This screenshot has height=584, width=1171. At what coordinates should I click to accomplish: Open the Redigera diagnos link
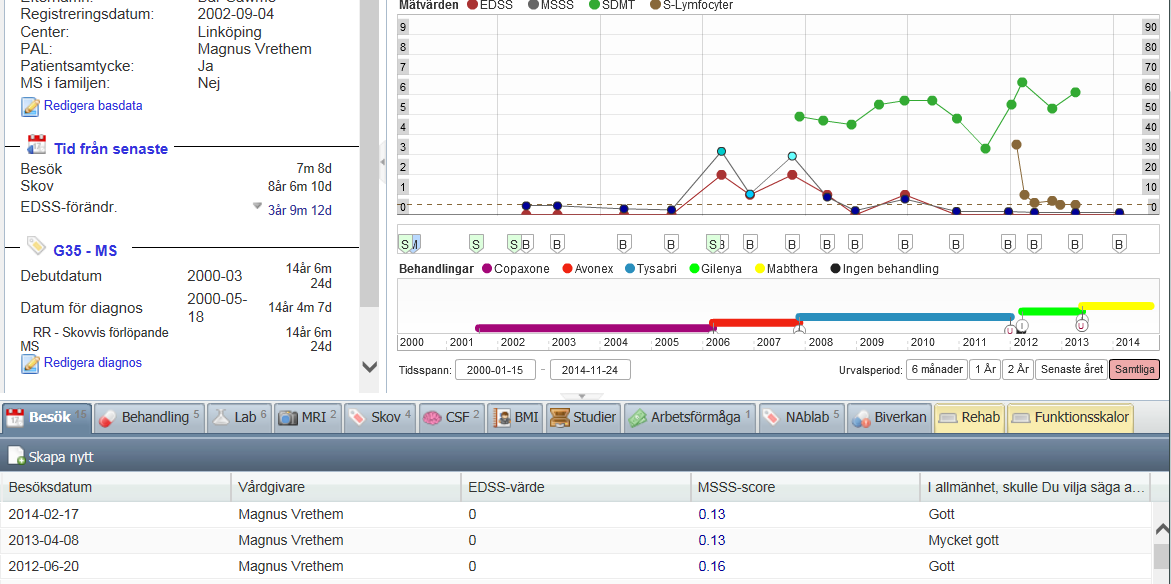[93, 363]
